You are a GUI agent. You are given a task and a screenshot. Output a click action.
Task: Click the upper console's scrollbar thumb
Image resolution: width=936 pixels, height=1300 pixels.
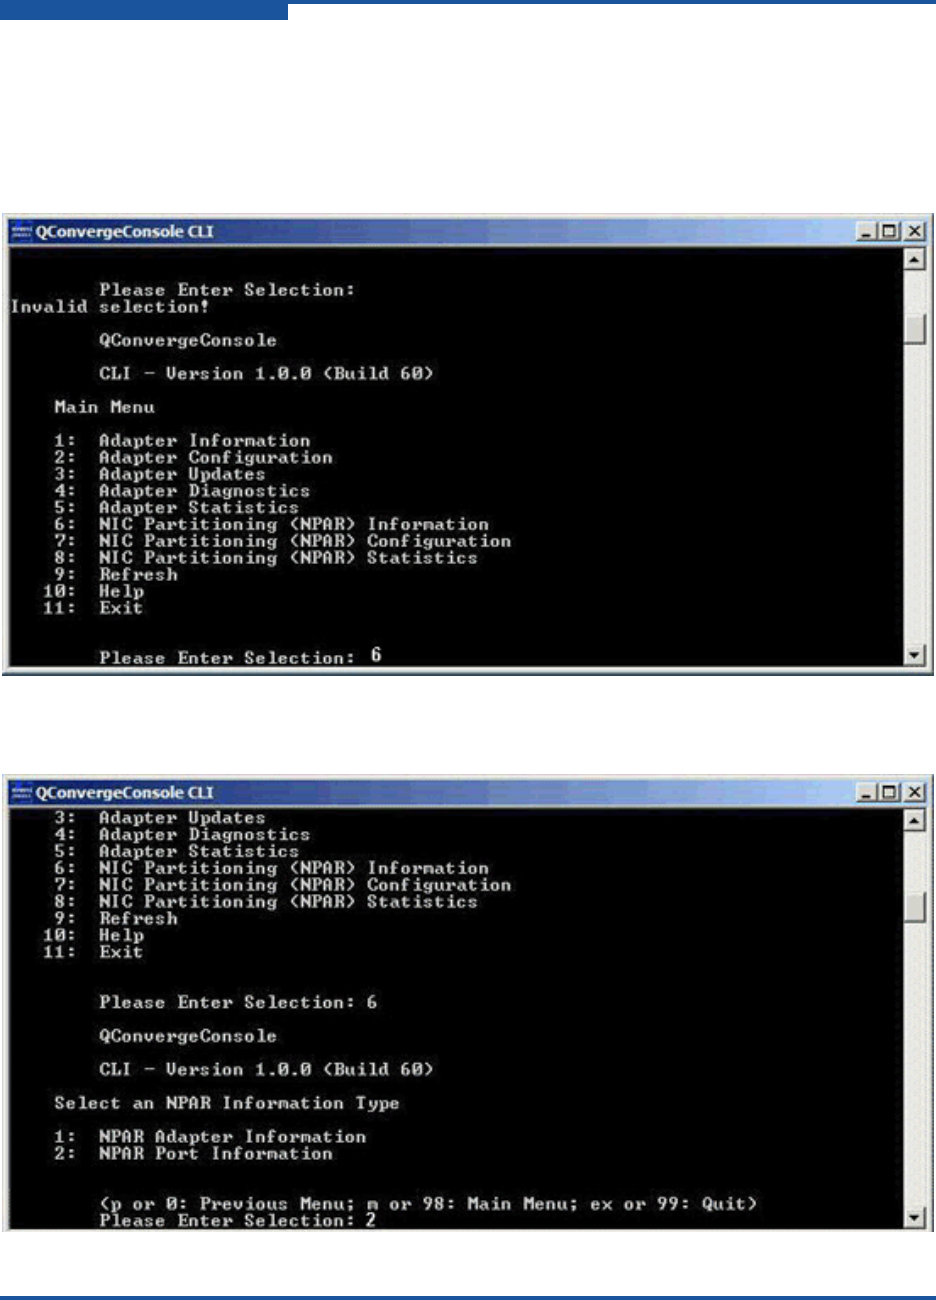tap(916, 328)
